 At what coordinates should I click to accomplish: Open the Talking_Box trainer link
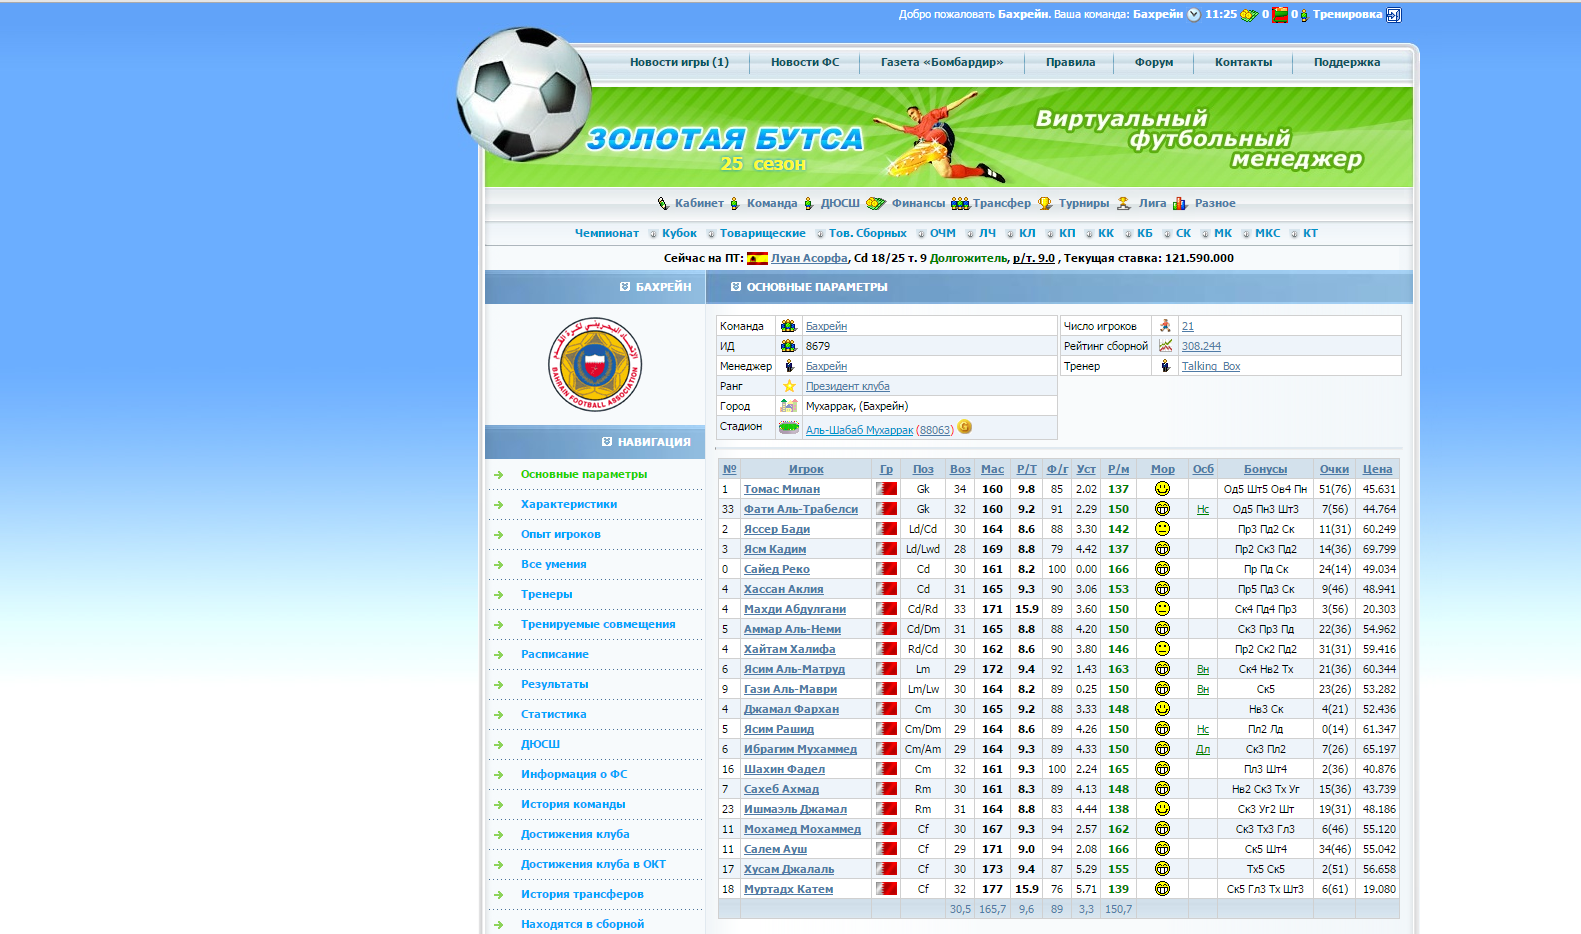point(1210,366)
